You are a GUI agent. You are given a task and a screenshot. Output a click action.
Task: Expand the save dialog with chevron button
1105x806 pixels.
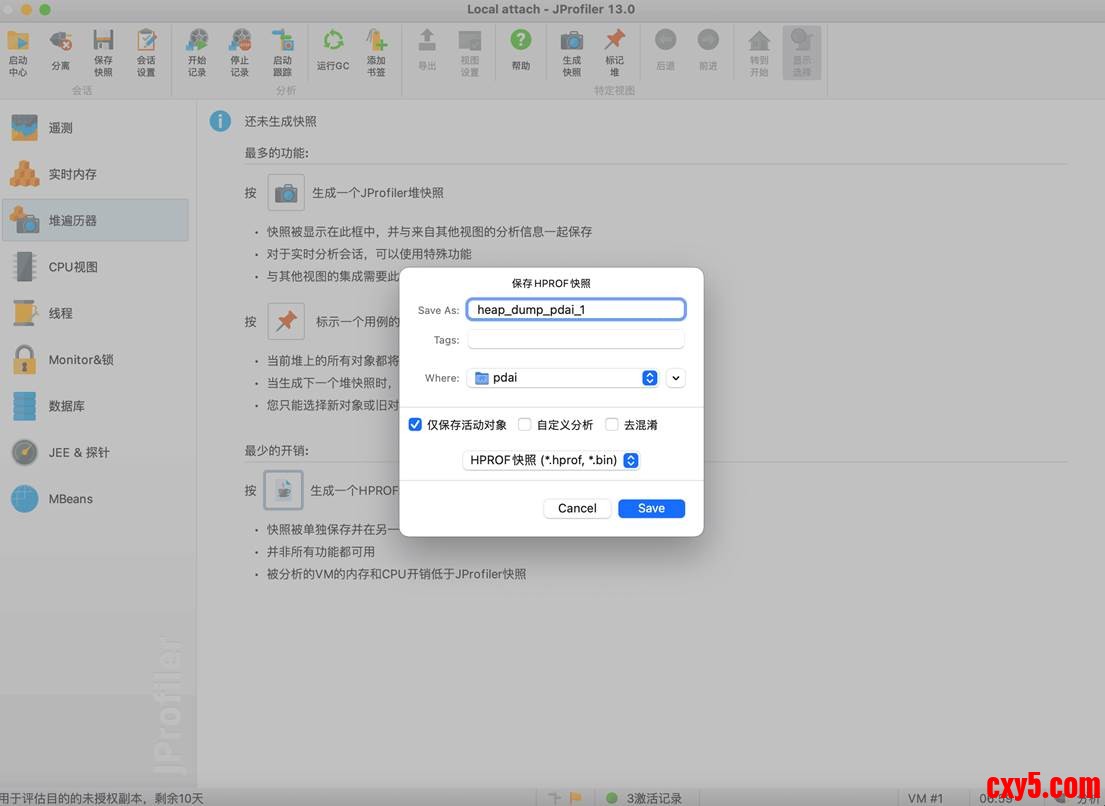(x=677, y=378)
